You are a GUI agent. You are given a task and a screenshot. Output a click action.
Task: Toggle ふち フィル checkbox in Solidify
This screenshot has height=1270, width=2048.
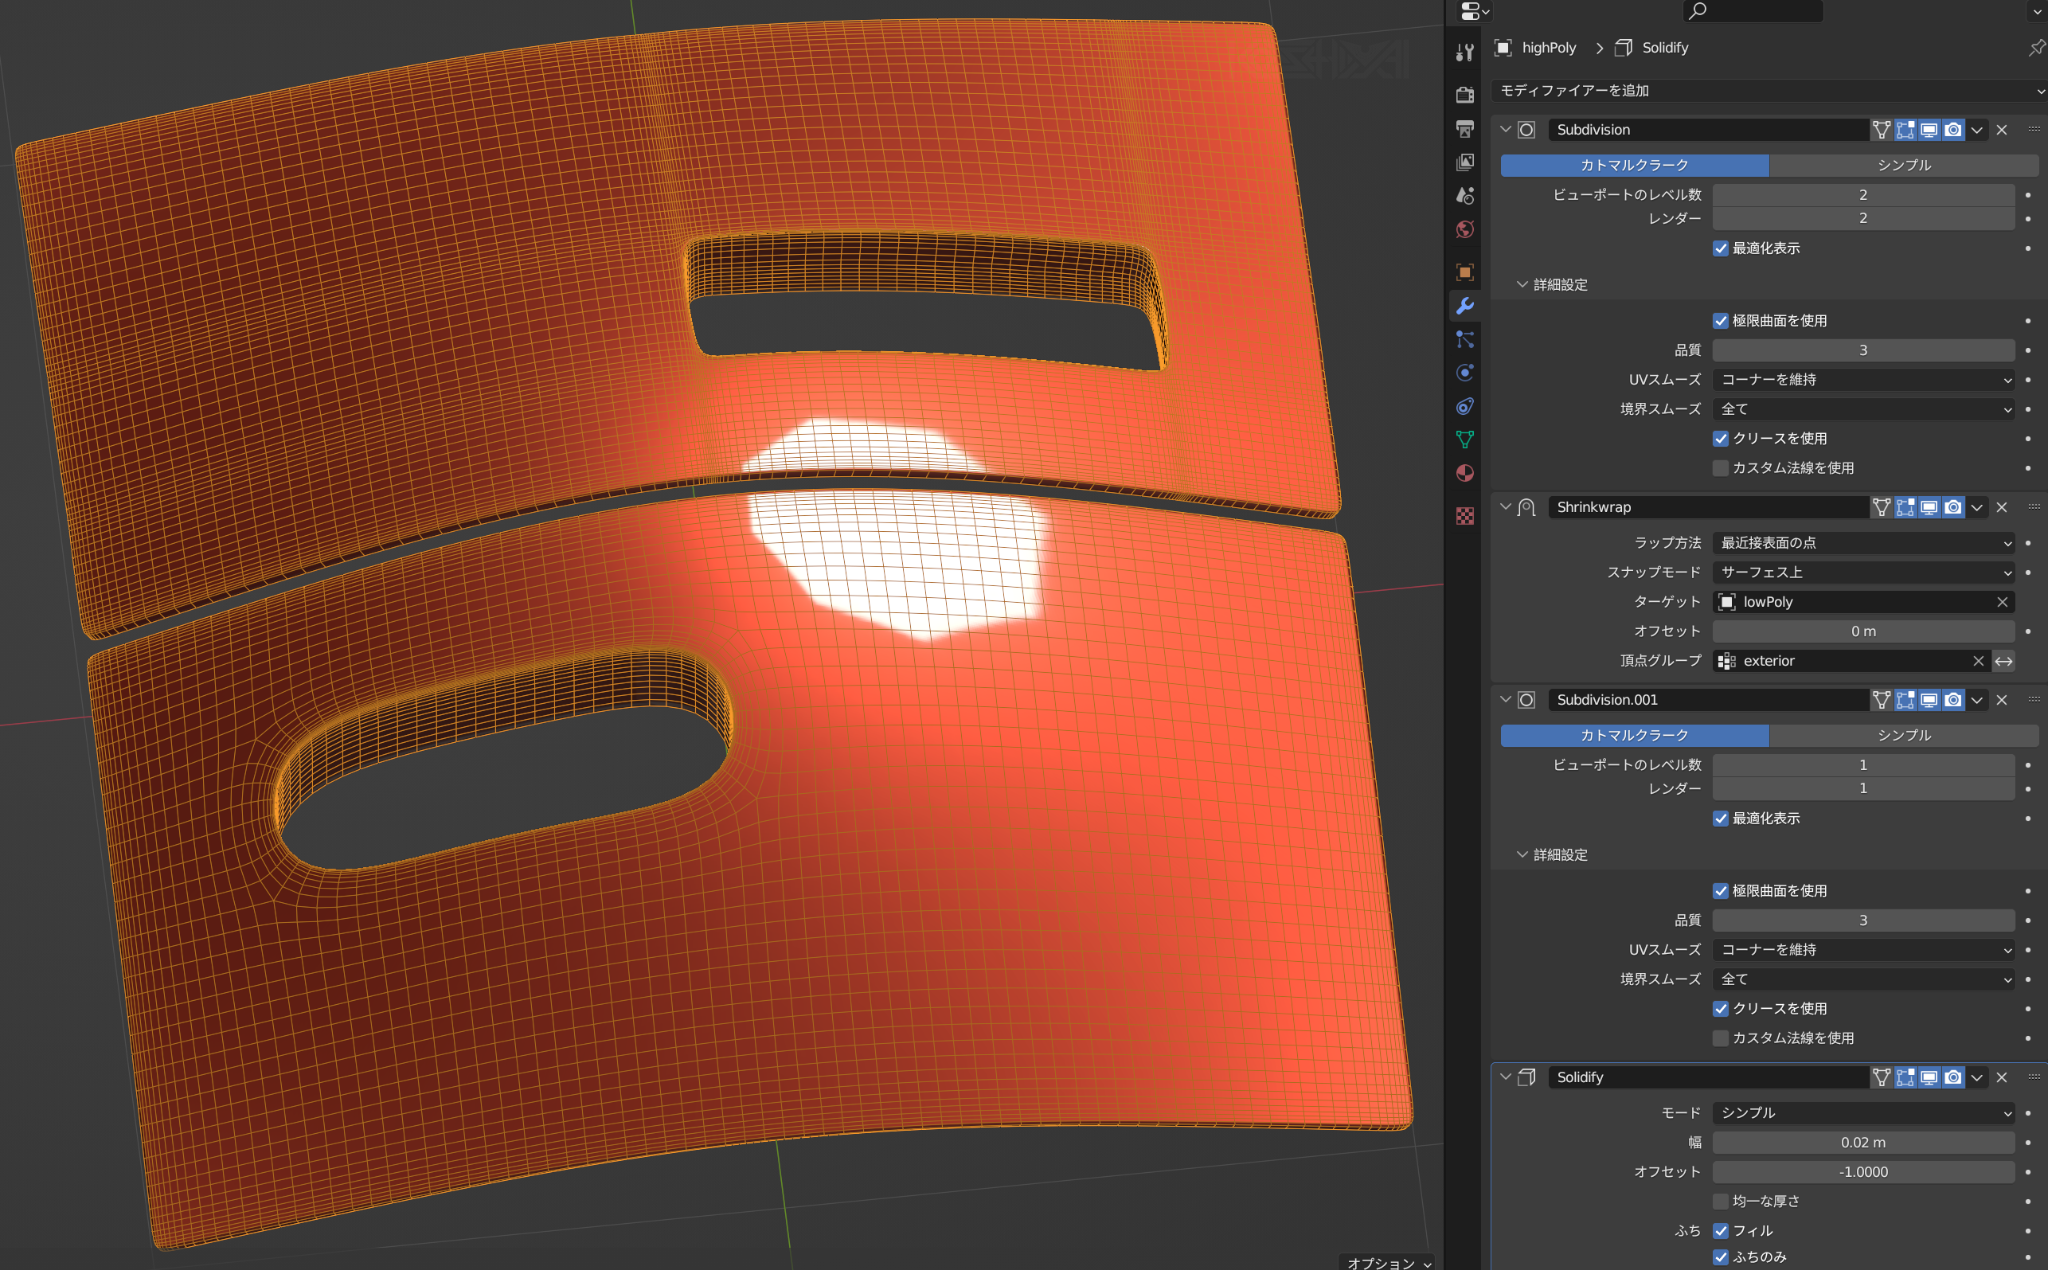coord(1721,1231)
